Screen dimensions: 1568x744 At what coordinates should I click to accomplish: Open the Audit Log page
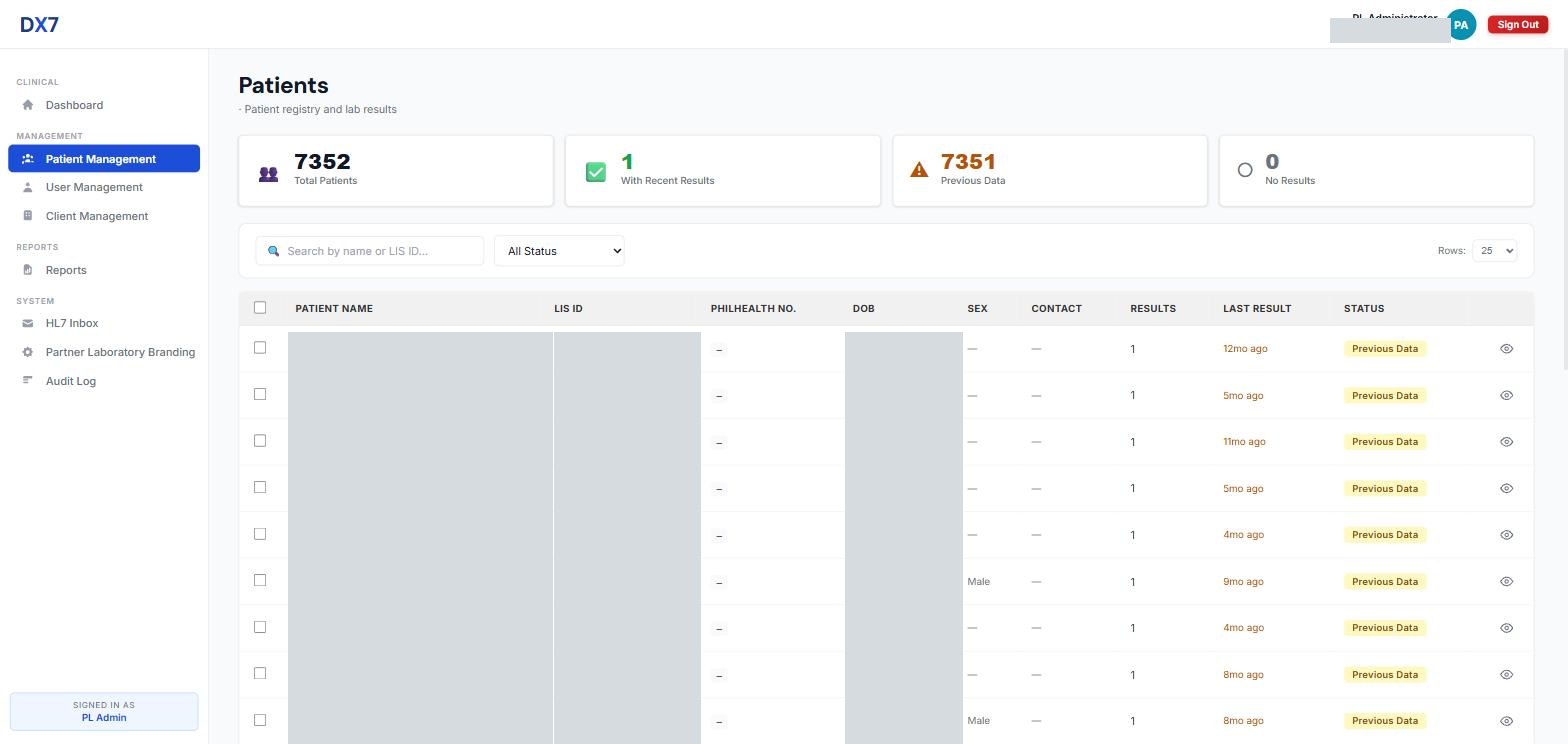[71, 381]
